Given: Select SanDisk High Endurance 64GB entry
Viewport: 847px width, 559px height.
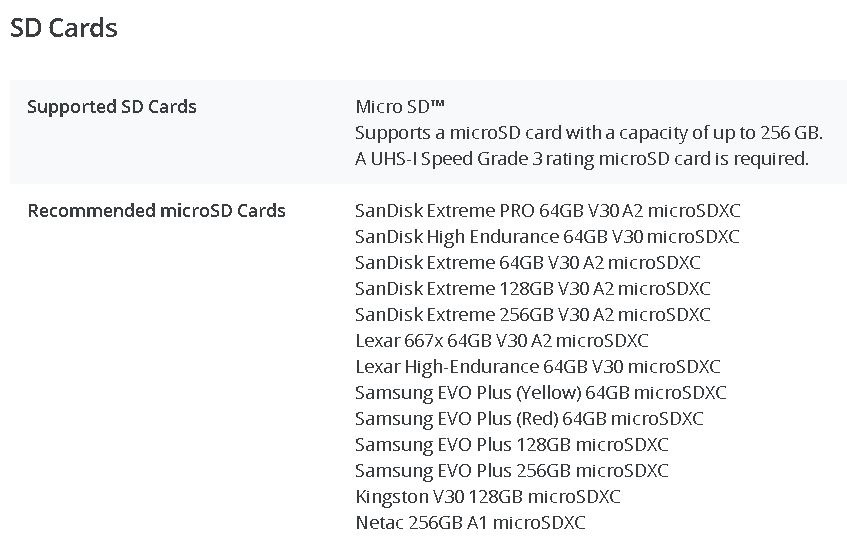Looking at the screenshot, I should point(547,237).
